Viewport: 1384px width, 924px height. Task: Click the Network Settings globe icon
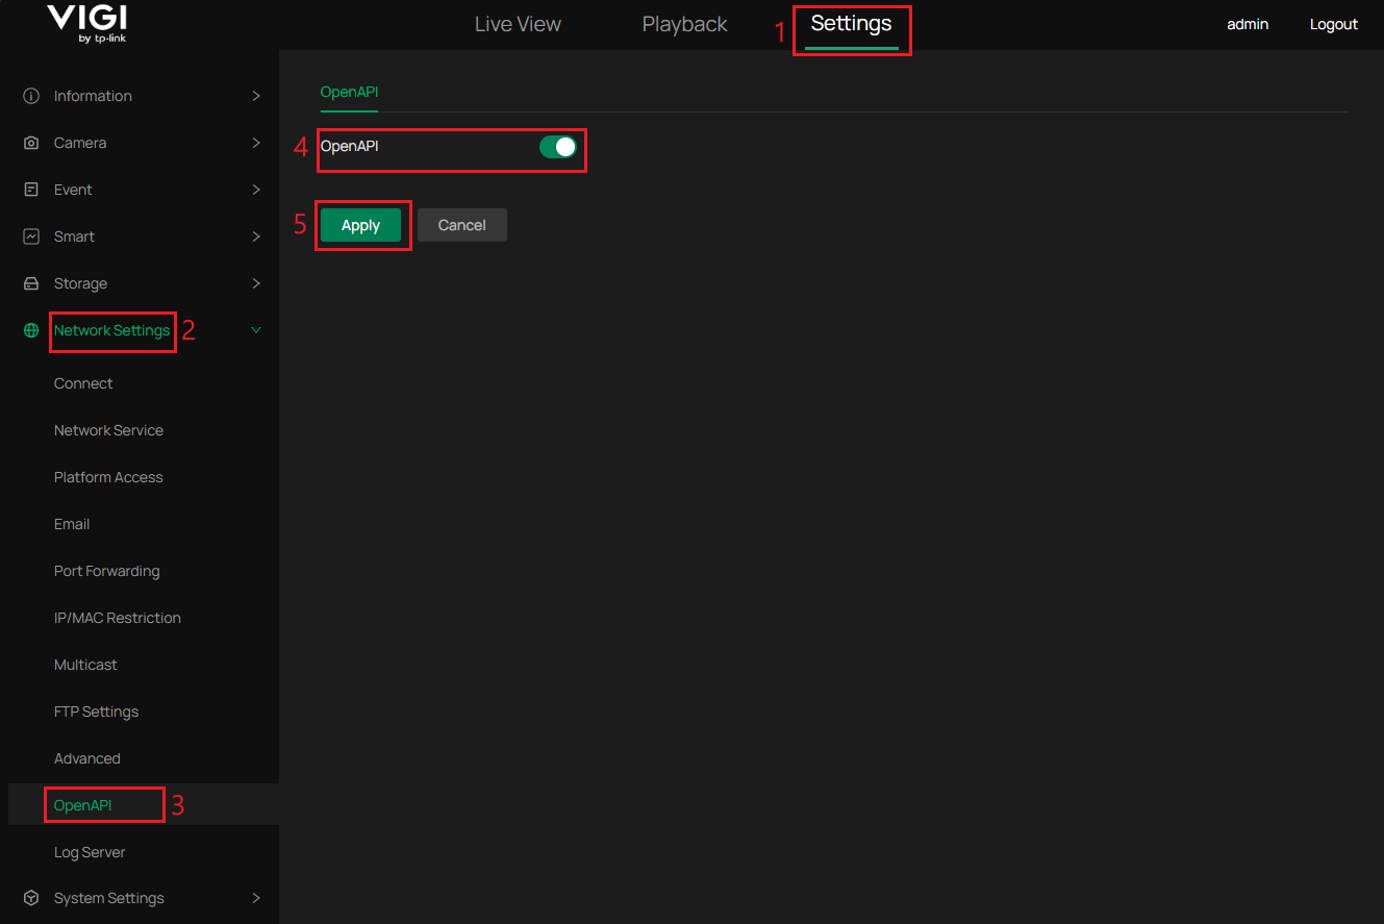(x=31, y=330)
